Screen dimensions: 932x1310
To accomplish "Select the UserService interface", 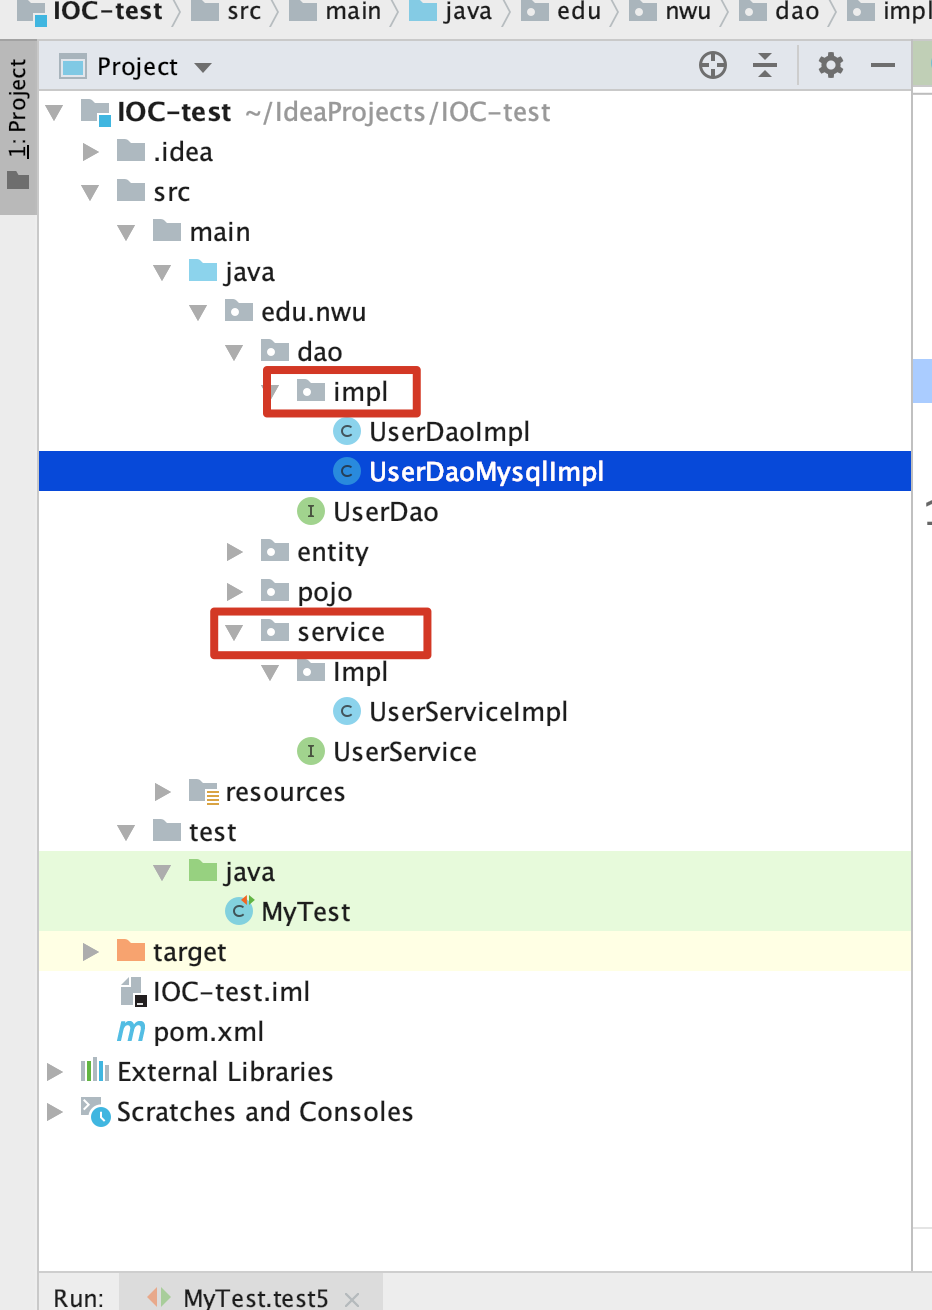I will [404, 752].
